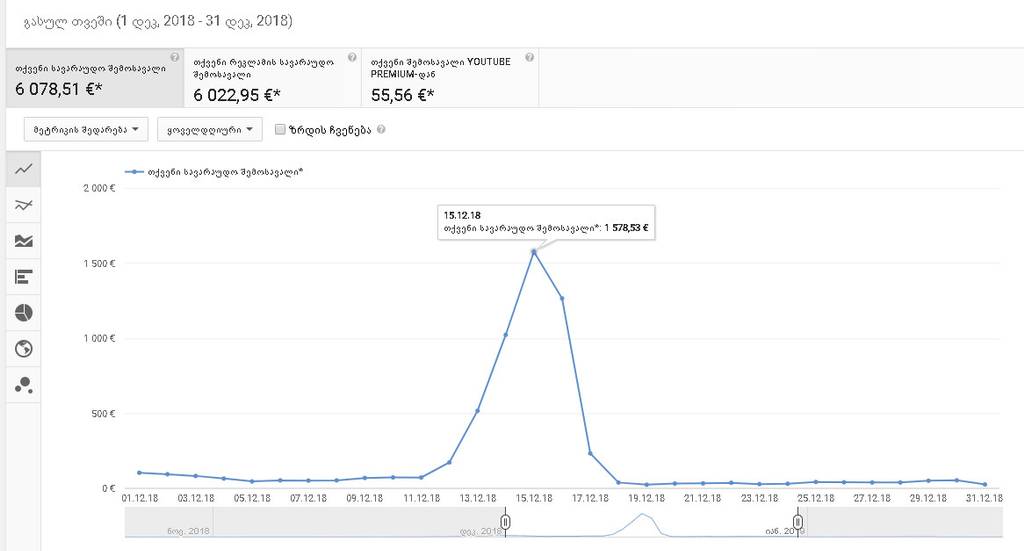This screenshot has width=1024, height=551.
Task: Open help icon on estimated revenue card
Action: (x=174, y=57)
